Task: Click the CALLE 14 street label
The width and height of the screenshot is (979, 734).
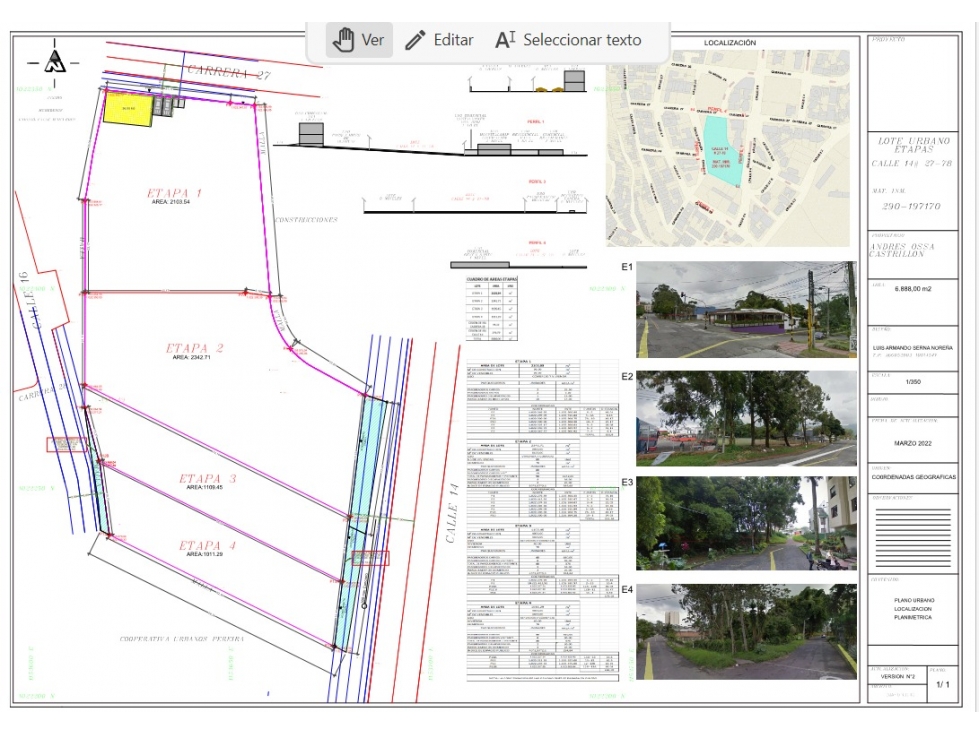Action: 453,513
